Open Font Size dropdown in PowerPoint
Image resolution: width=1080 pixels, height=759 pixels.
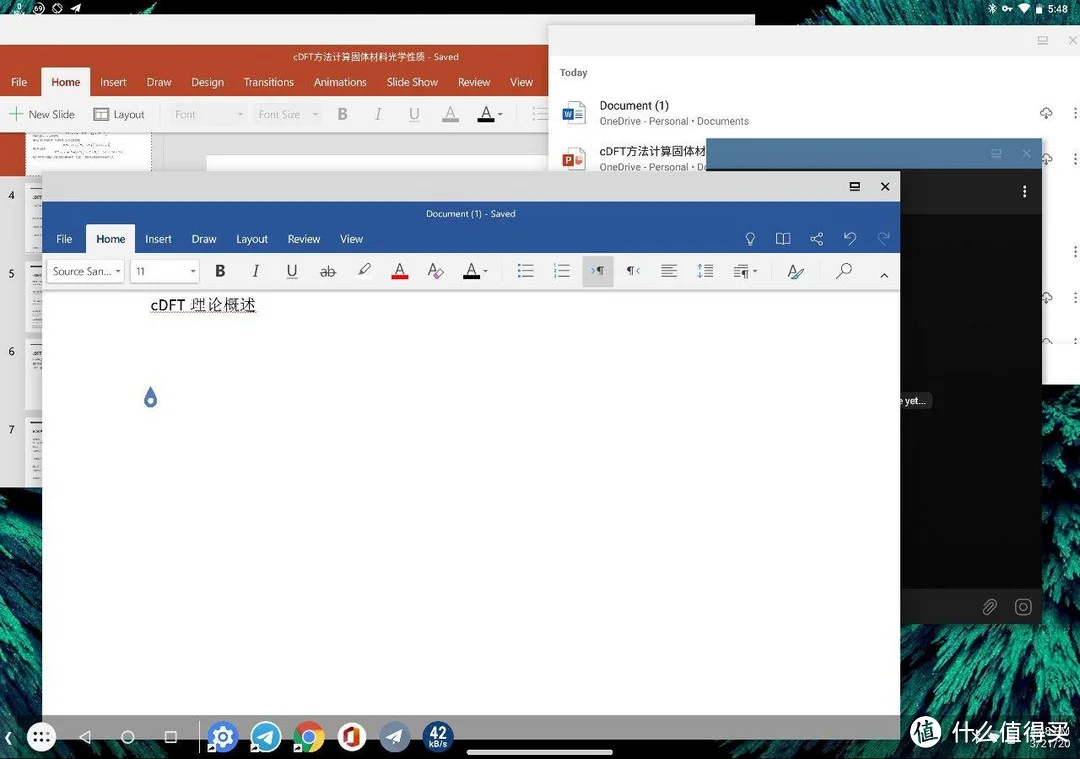pos(288,114)
